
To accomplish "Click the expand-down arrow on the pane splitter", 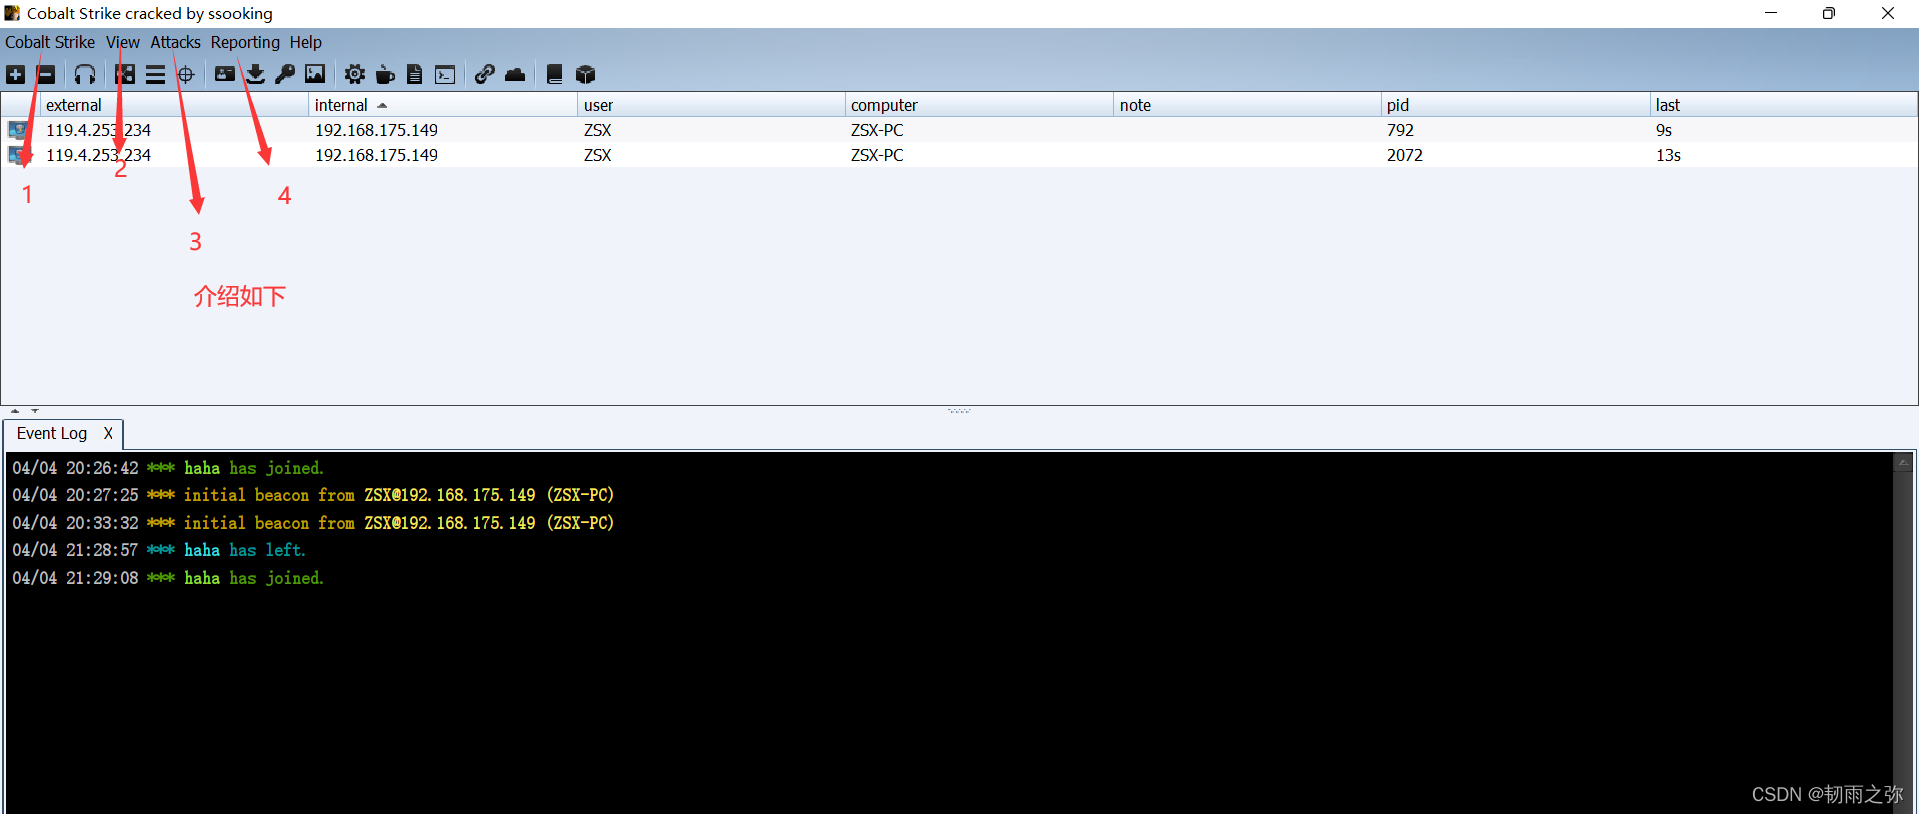I will pyautogui.click(x=35, y=411).
